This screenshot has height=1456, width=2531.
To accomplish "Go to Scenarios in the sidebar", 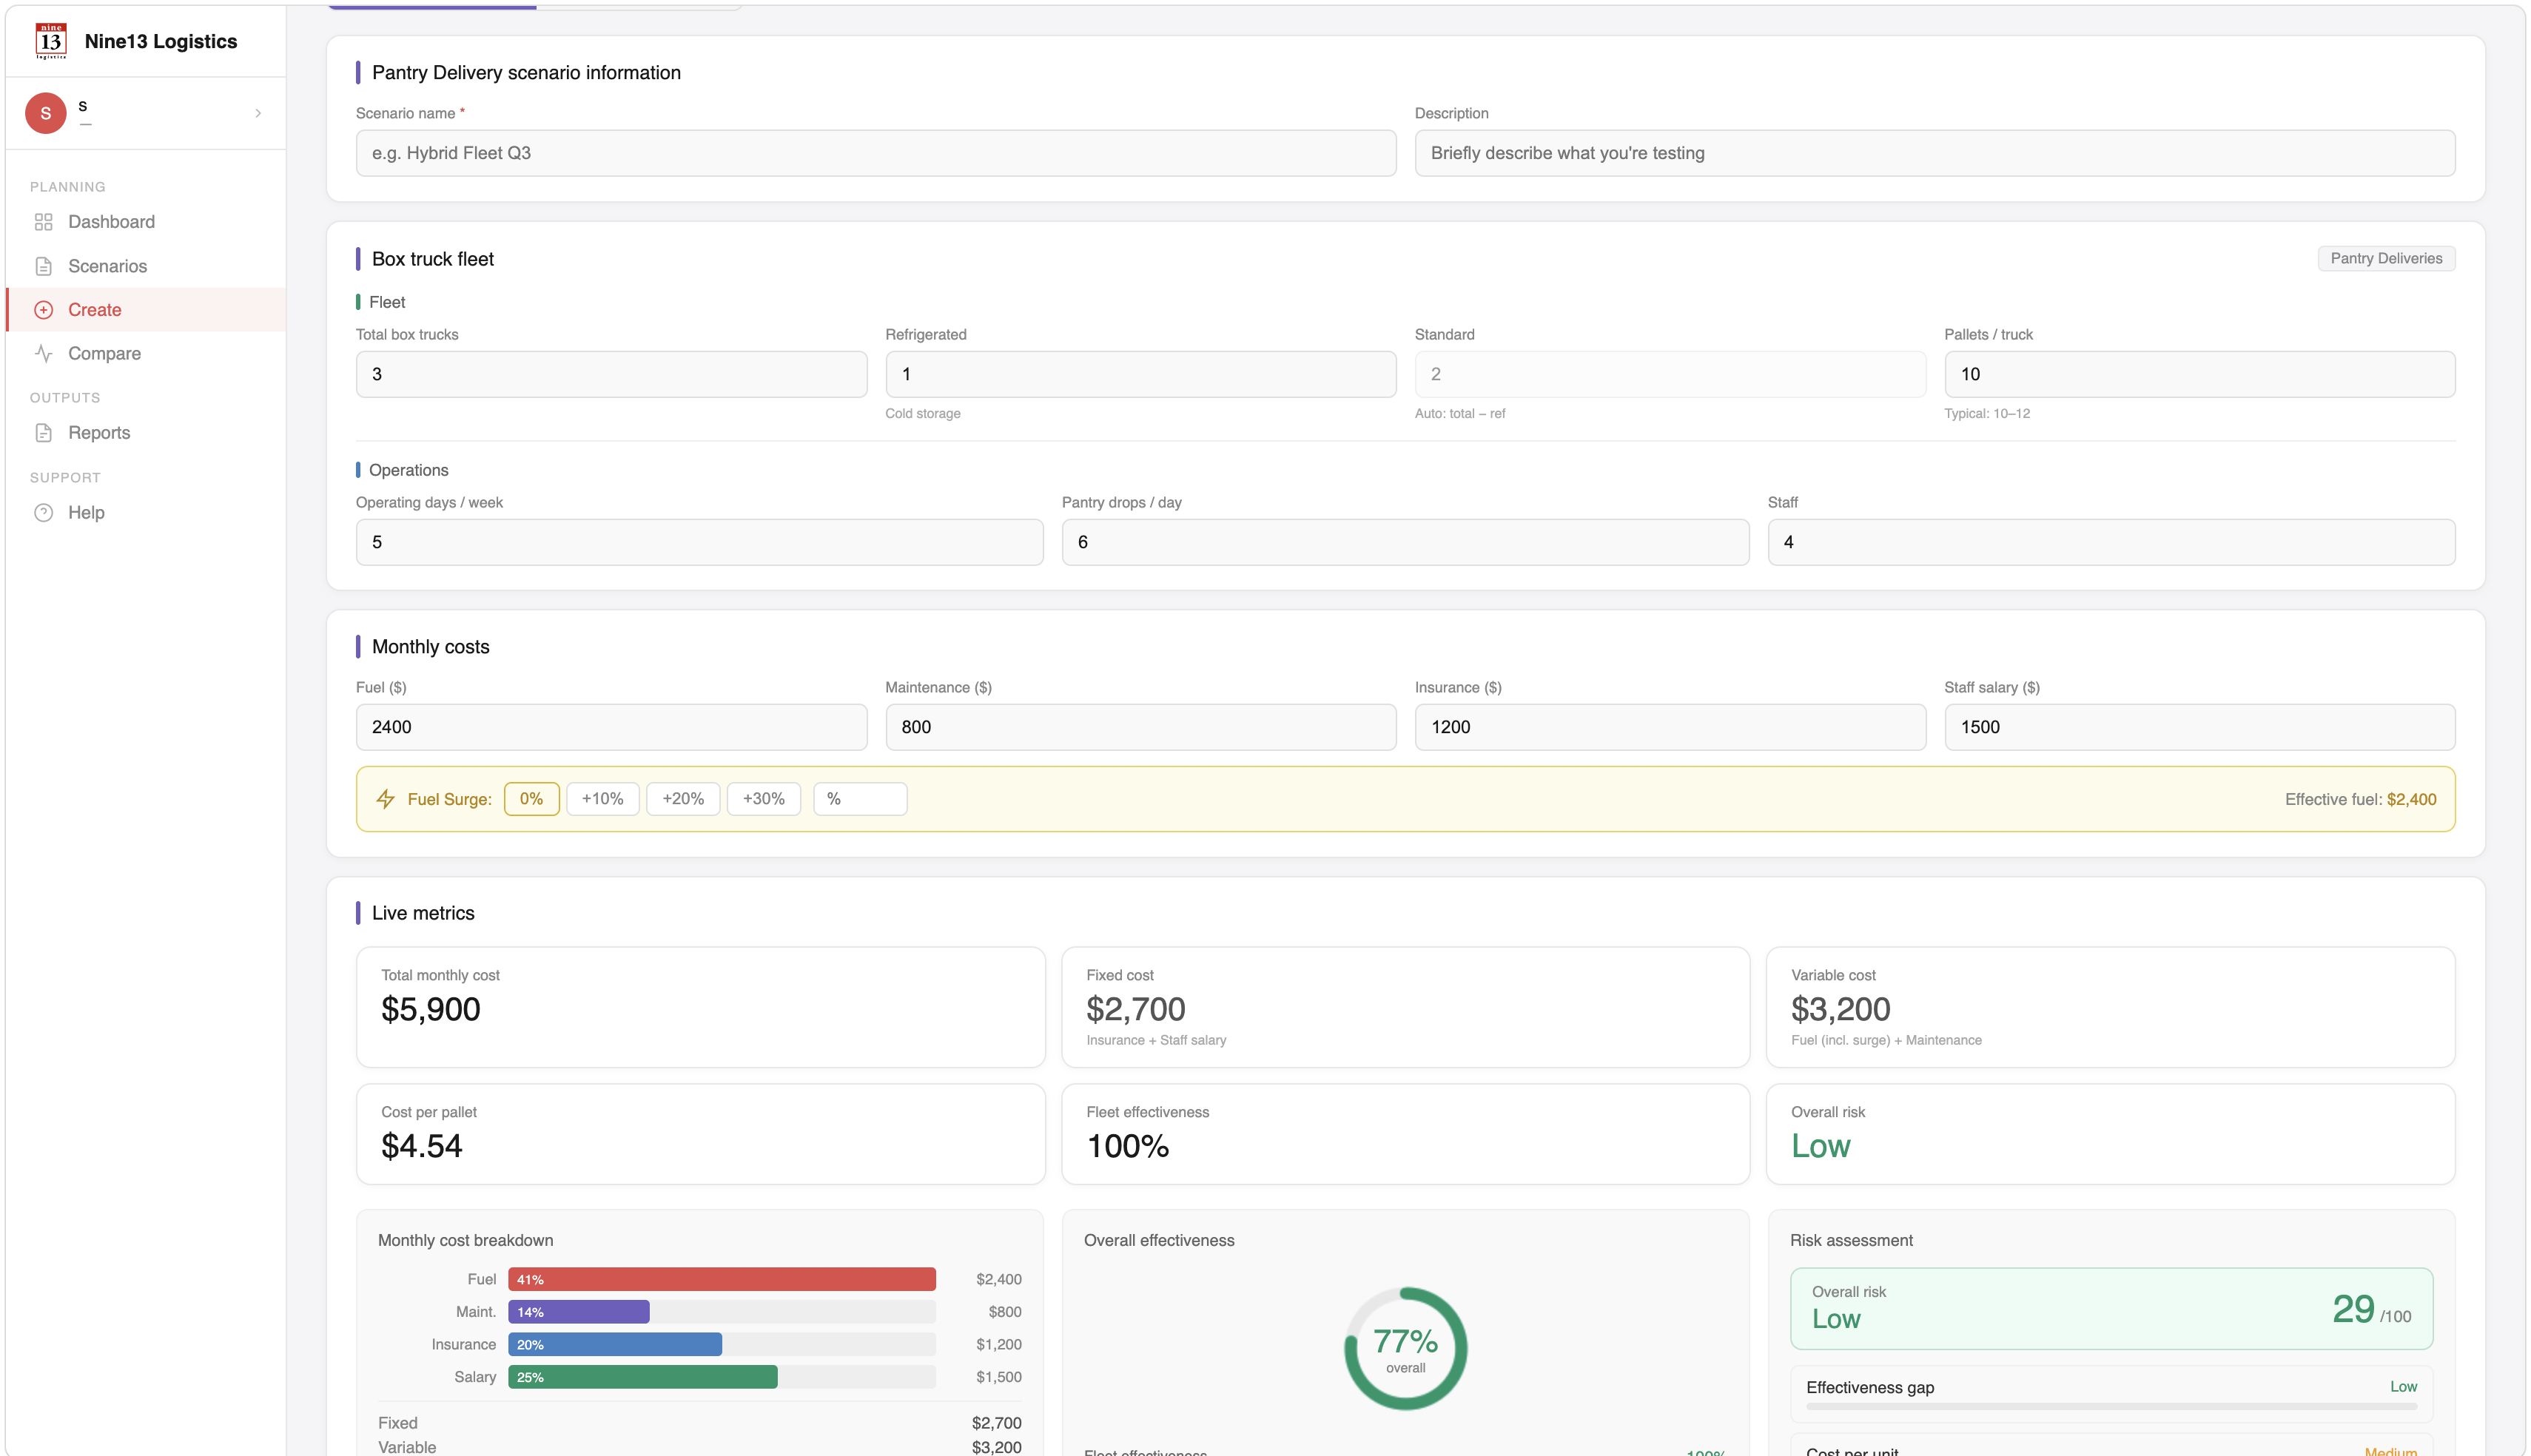I will pos(145,266).
